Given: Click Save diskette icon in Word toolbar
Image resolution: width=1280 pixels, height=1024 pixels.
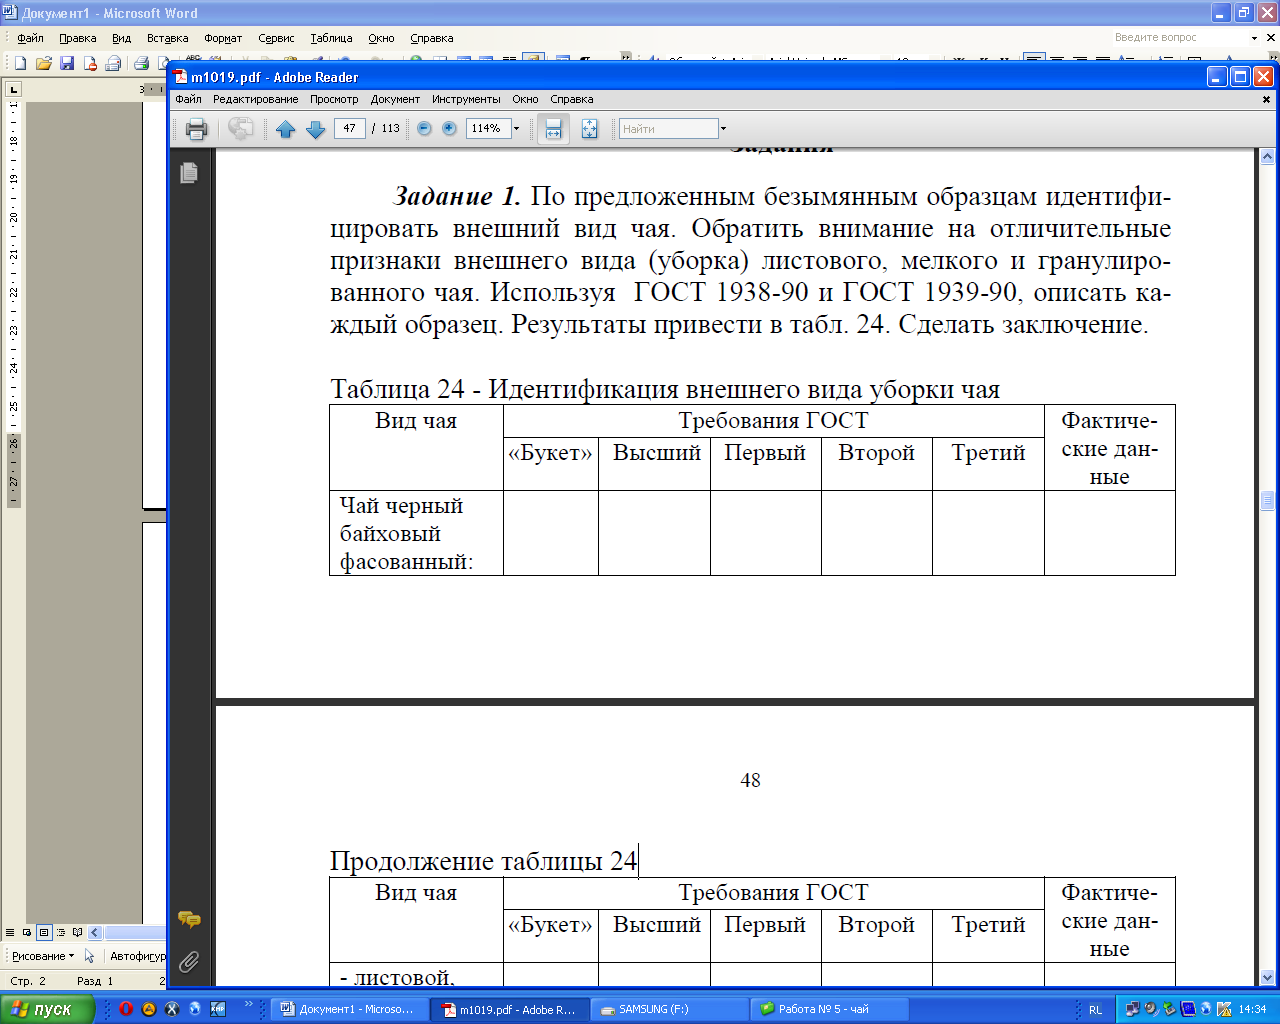Looking at the screenshot, I should click(67, 63).
